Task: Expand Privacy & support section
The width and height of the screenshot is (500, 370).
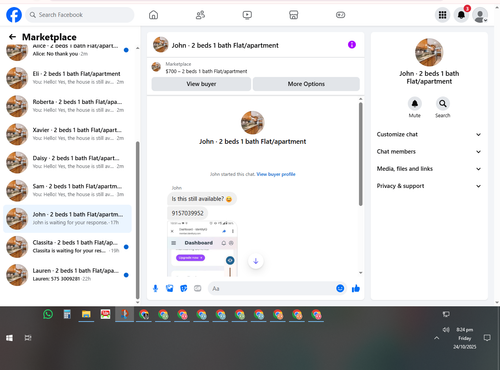Action: tap(429, 186)
